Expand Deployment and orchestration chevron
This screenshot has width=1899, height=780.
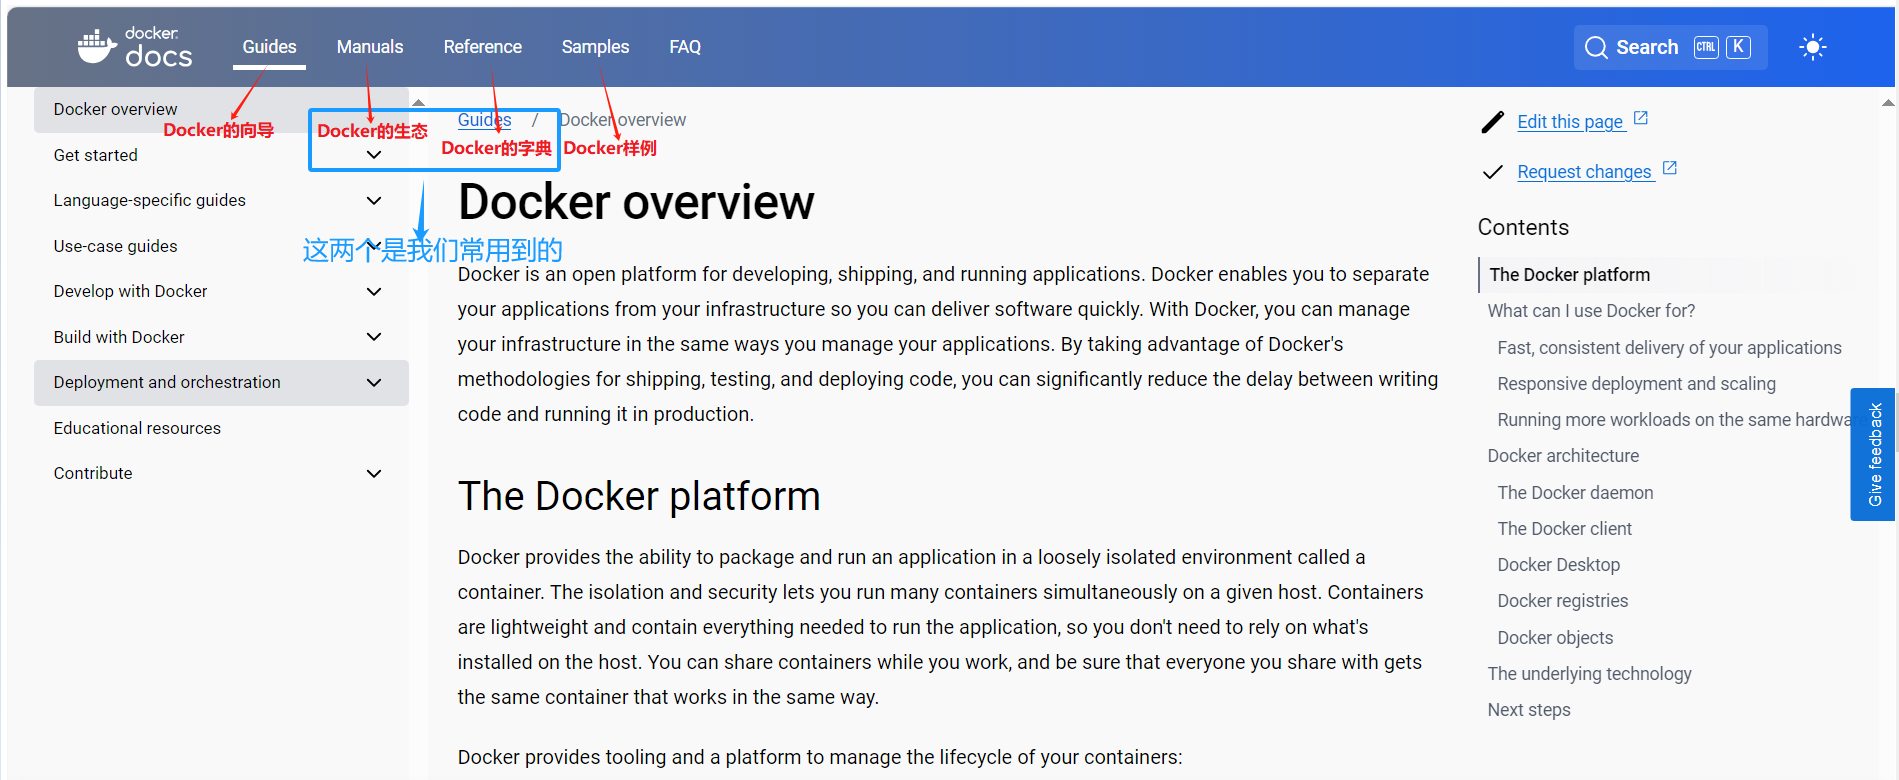[374, 382]
